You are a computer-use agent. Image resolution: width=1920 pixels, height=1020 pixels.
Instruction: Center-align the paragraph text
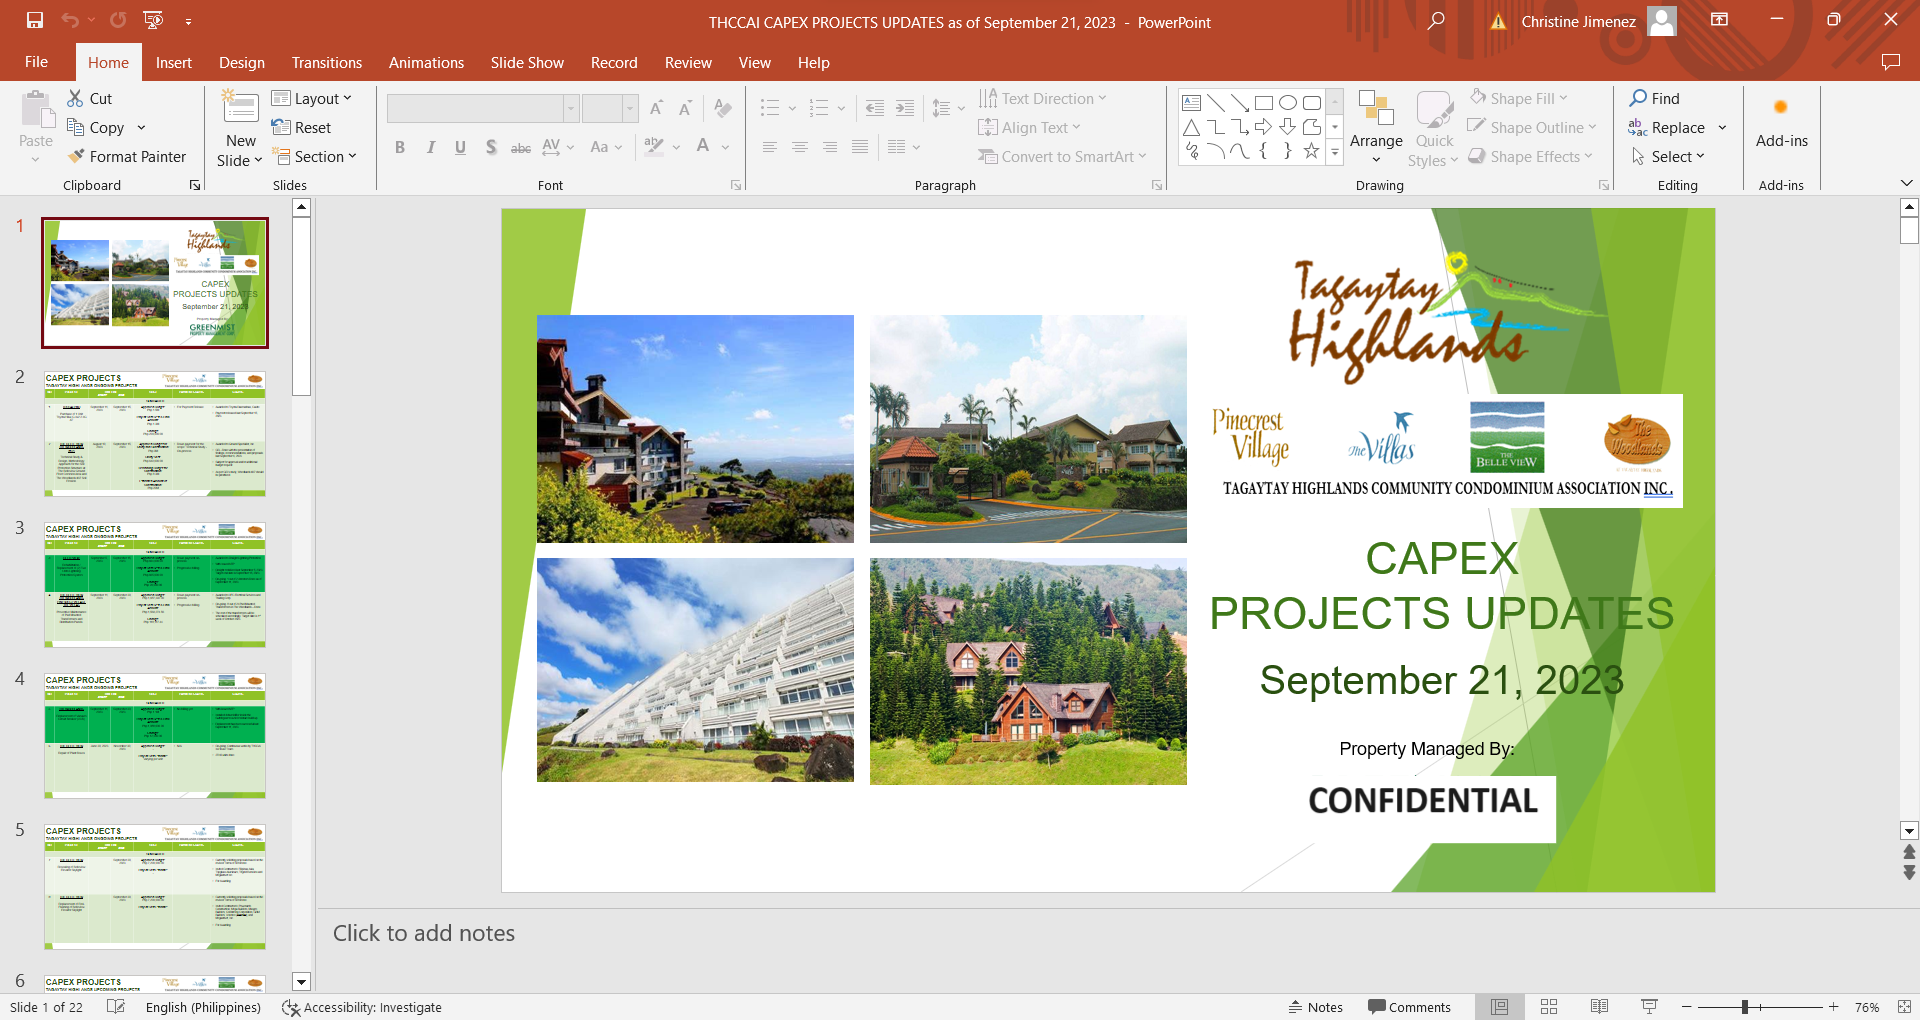coord(800,147)
